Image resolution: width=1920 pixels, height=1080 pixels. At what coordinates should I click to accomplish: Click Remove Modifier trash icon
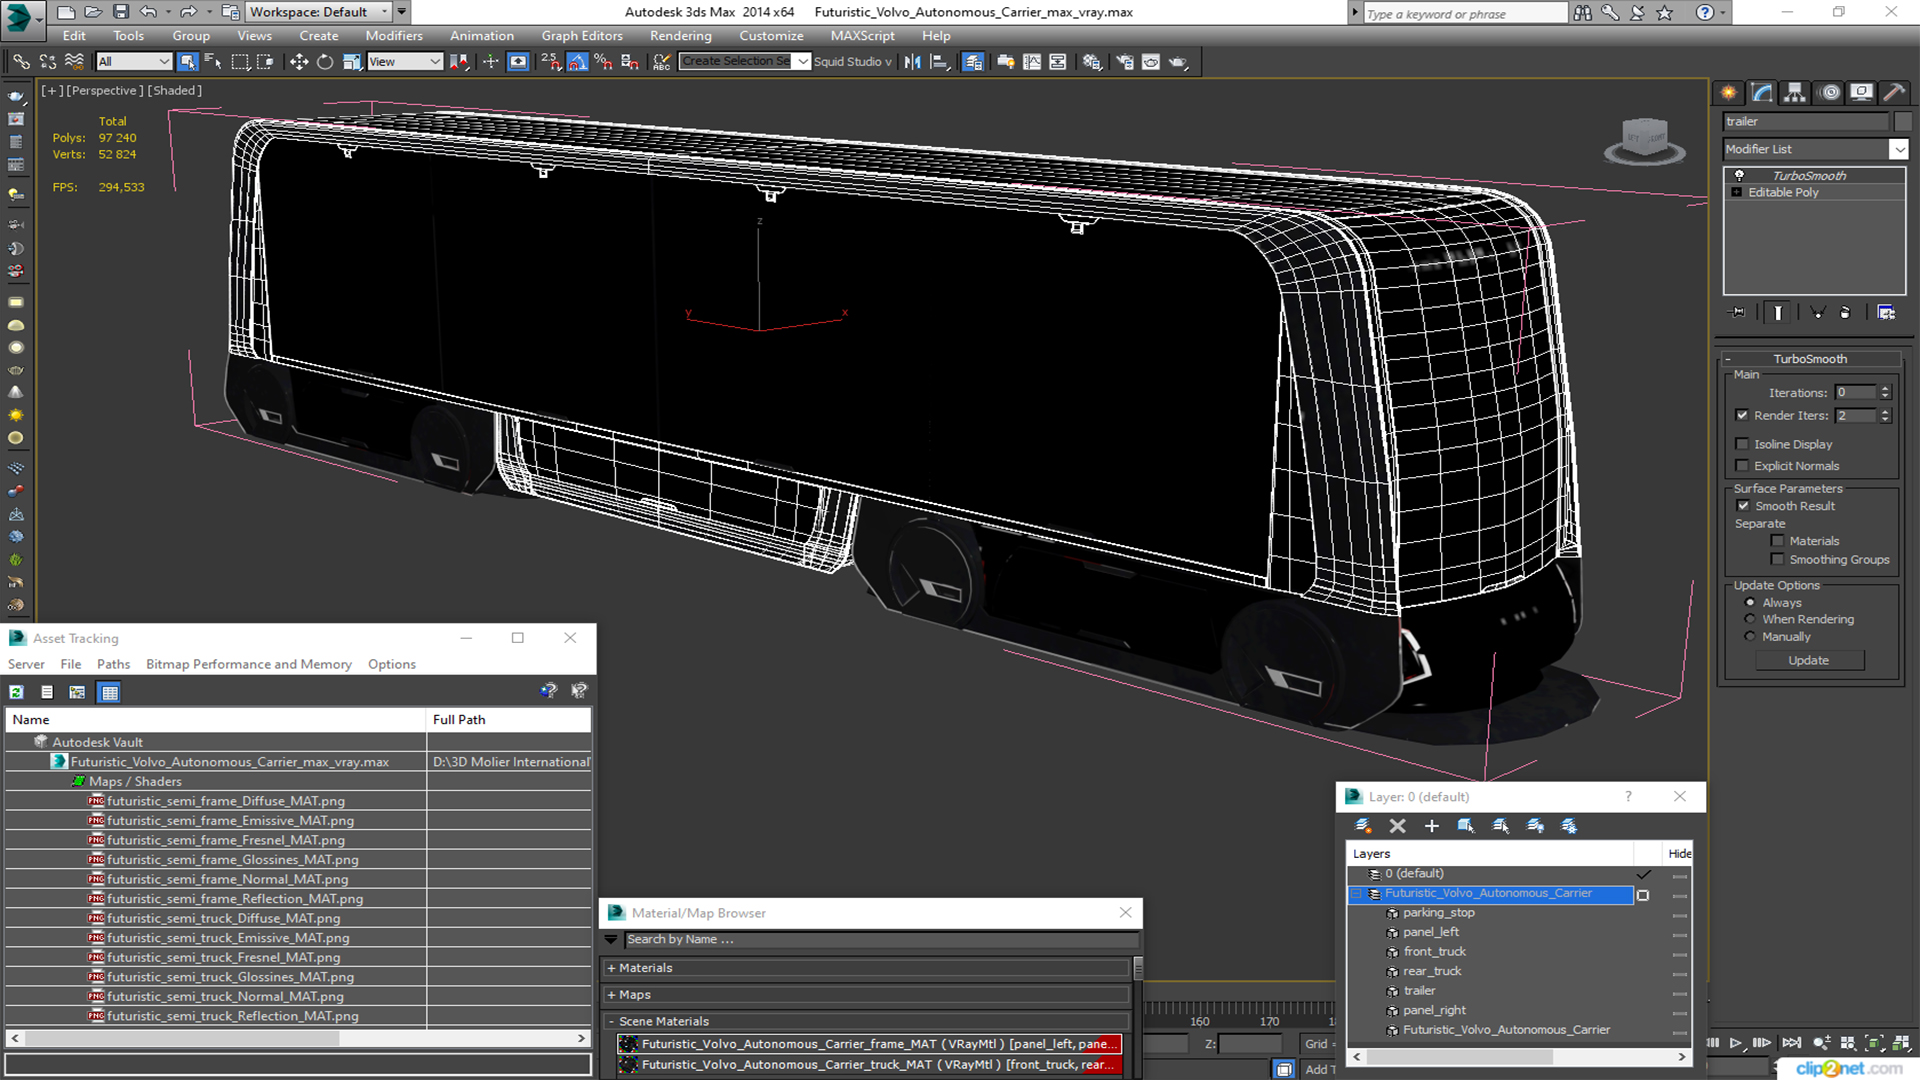coord(1845,313)
